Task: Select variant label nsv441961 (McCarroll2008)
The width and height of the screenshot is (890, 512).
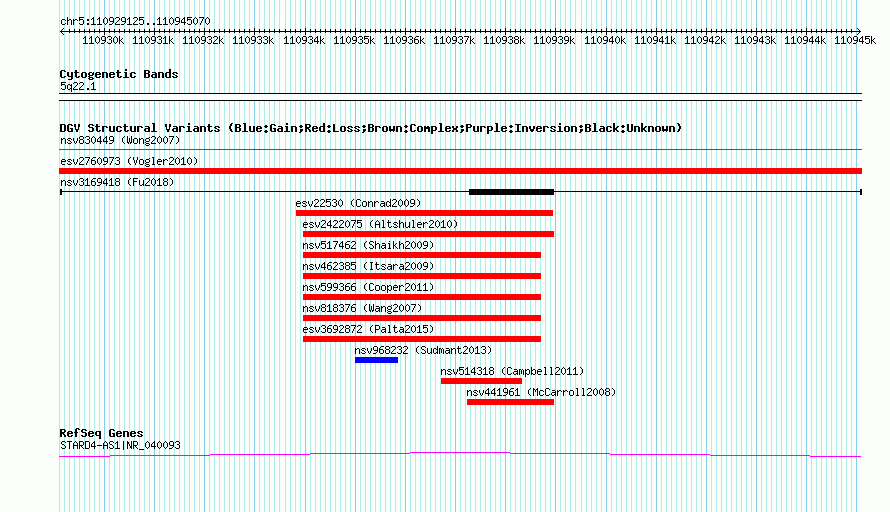Action: point(541,392)
